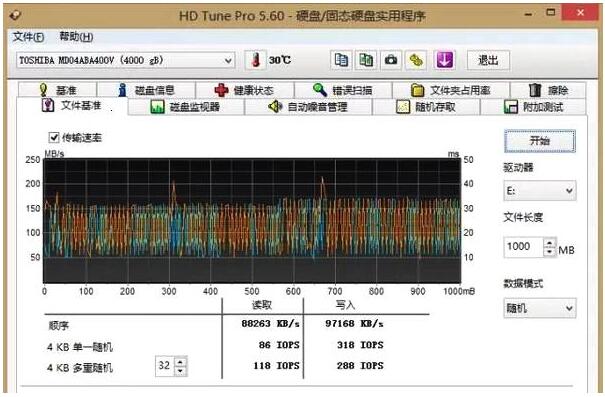Open the 文件(F) menu
Image resolution: width=605 pixels, height=397 pixels.
click(28, 37)
